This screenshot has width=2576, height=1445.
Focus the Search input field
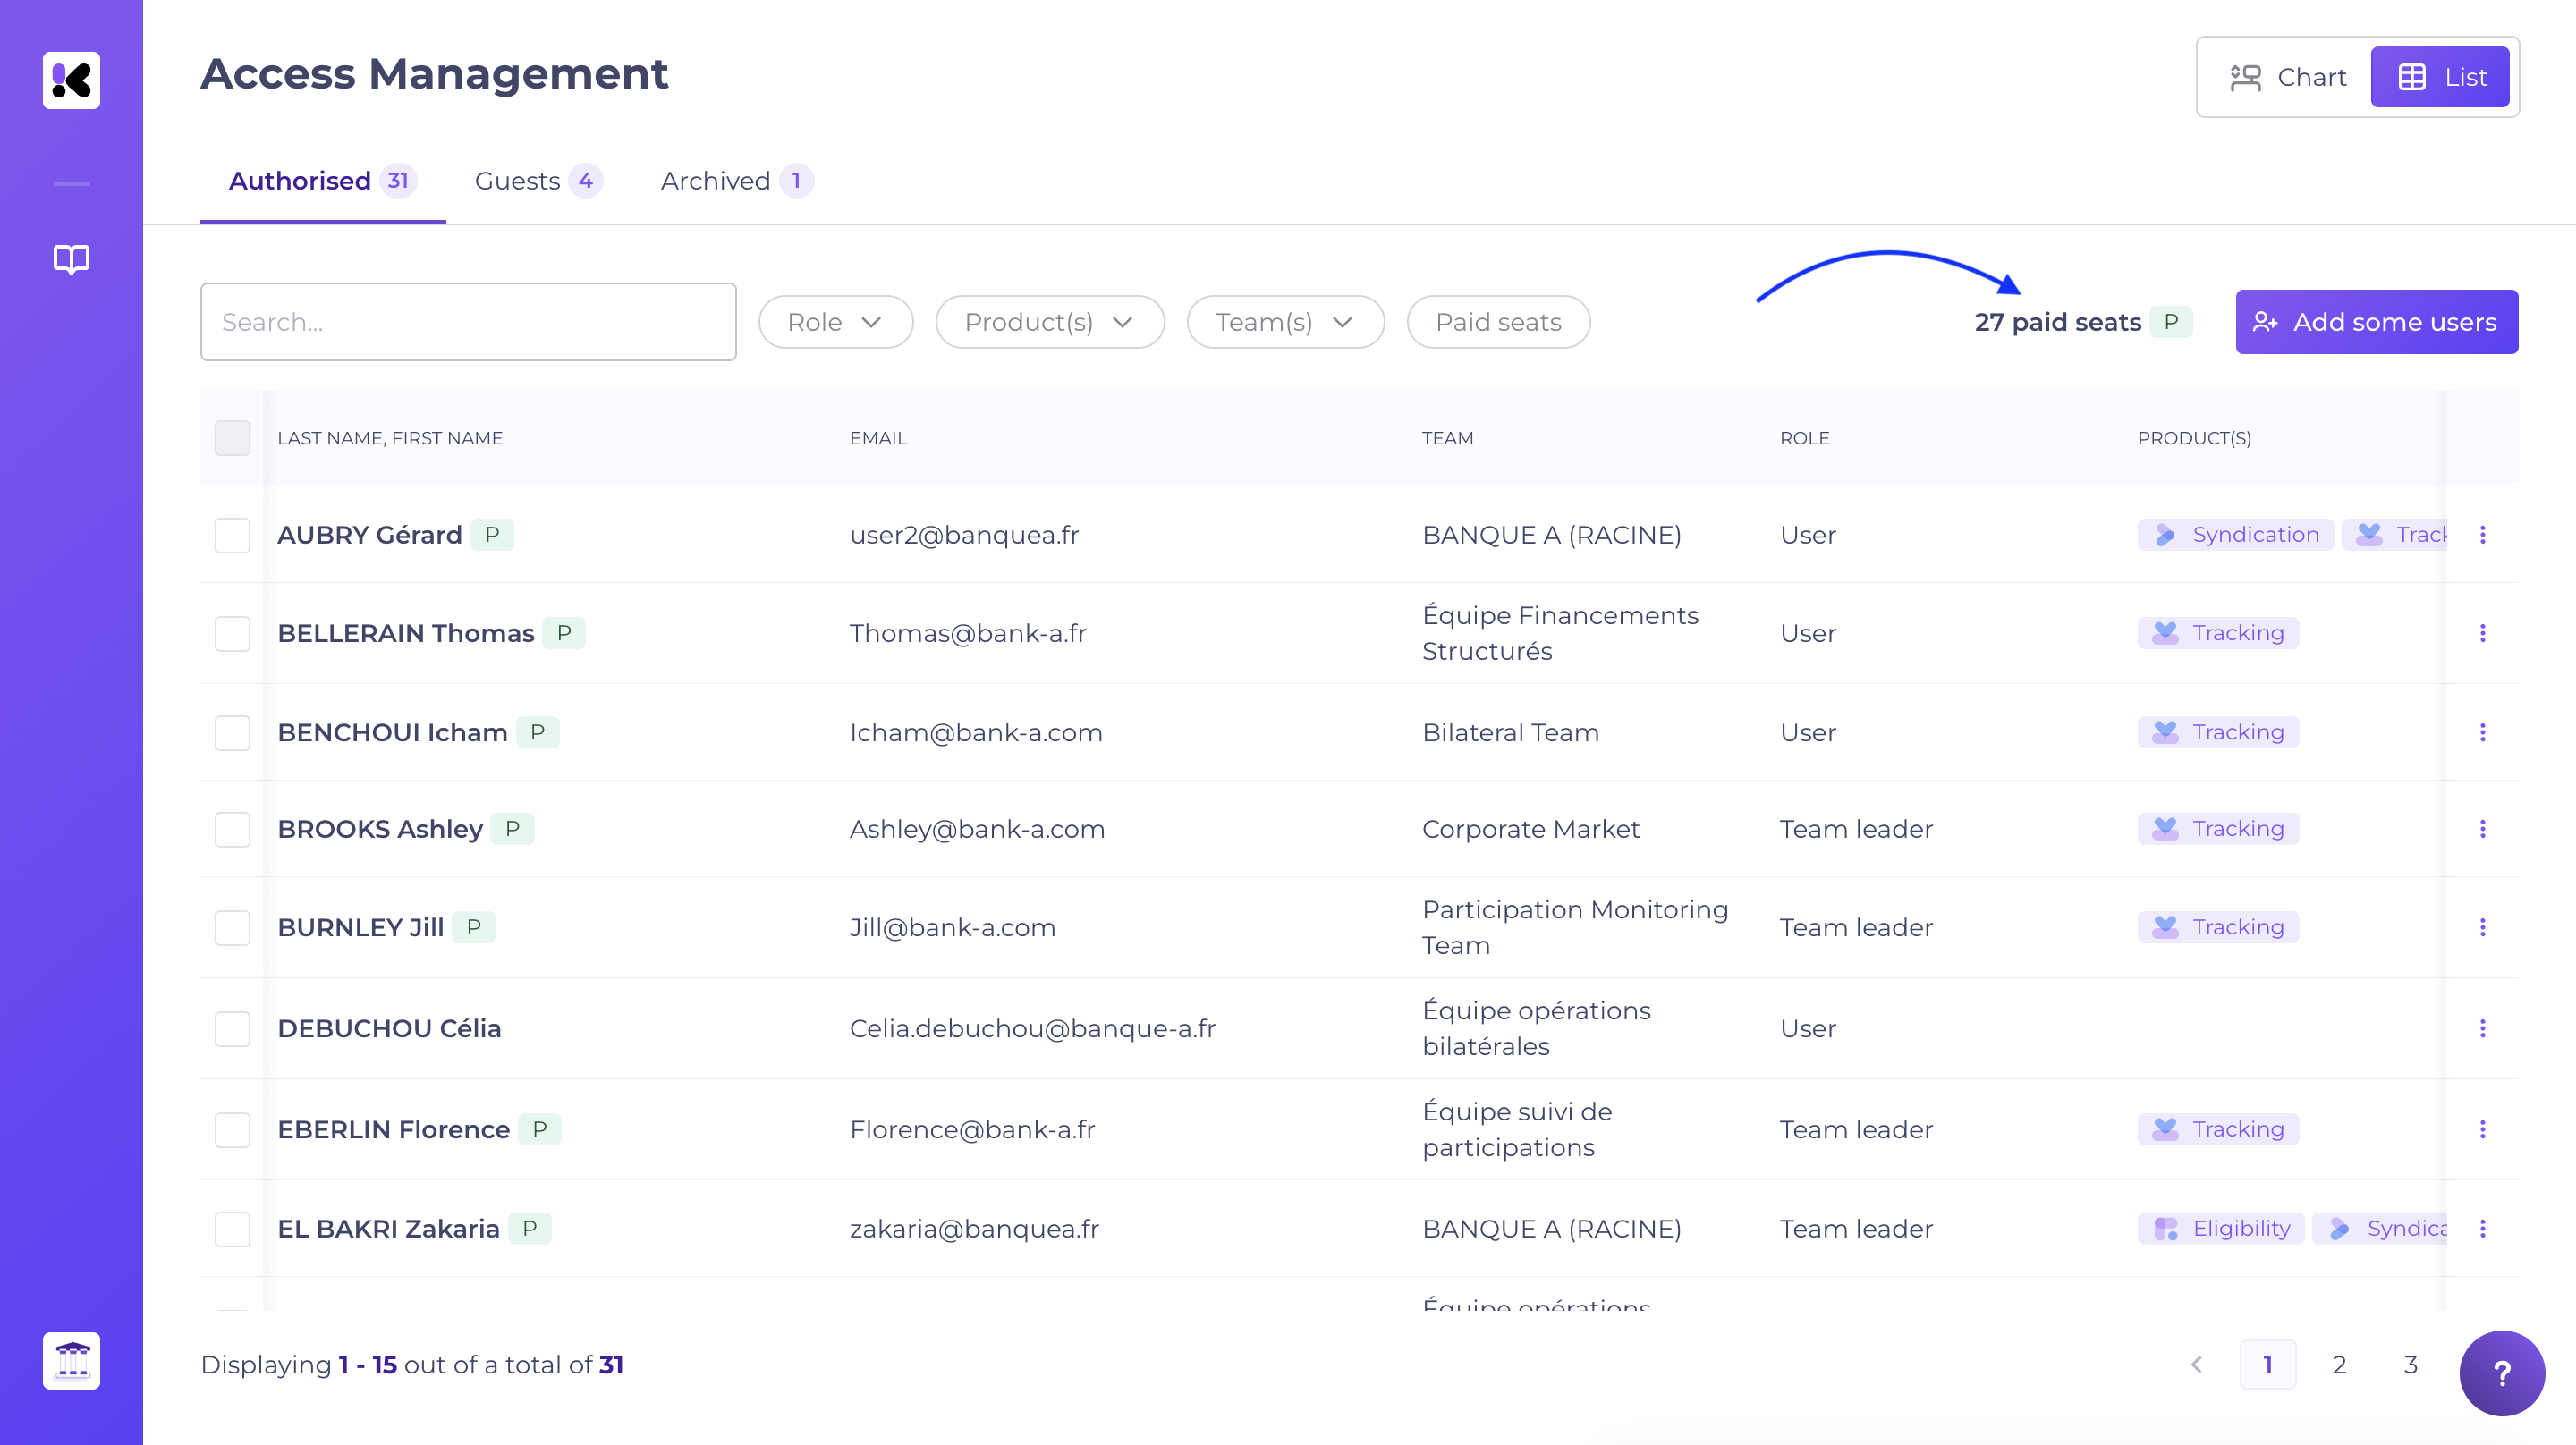tap(468, 322)
